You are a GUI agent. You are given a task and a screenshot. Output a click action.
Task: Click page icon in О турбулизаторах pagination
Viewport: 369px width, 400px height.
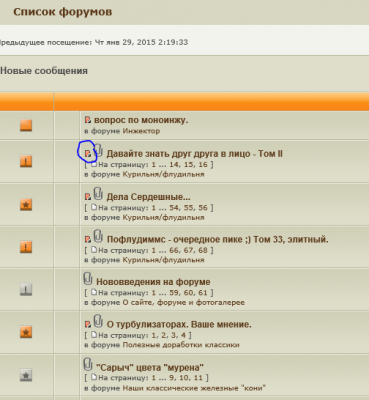94,335
